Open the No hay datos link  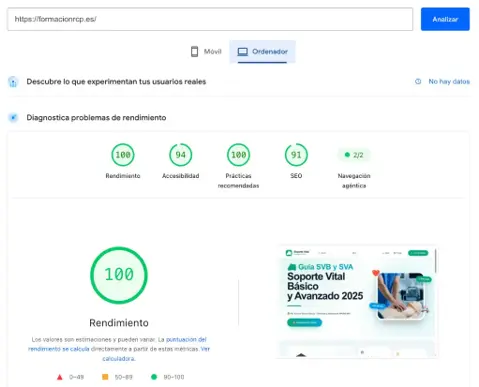click(x=449, y=81)
